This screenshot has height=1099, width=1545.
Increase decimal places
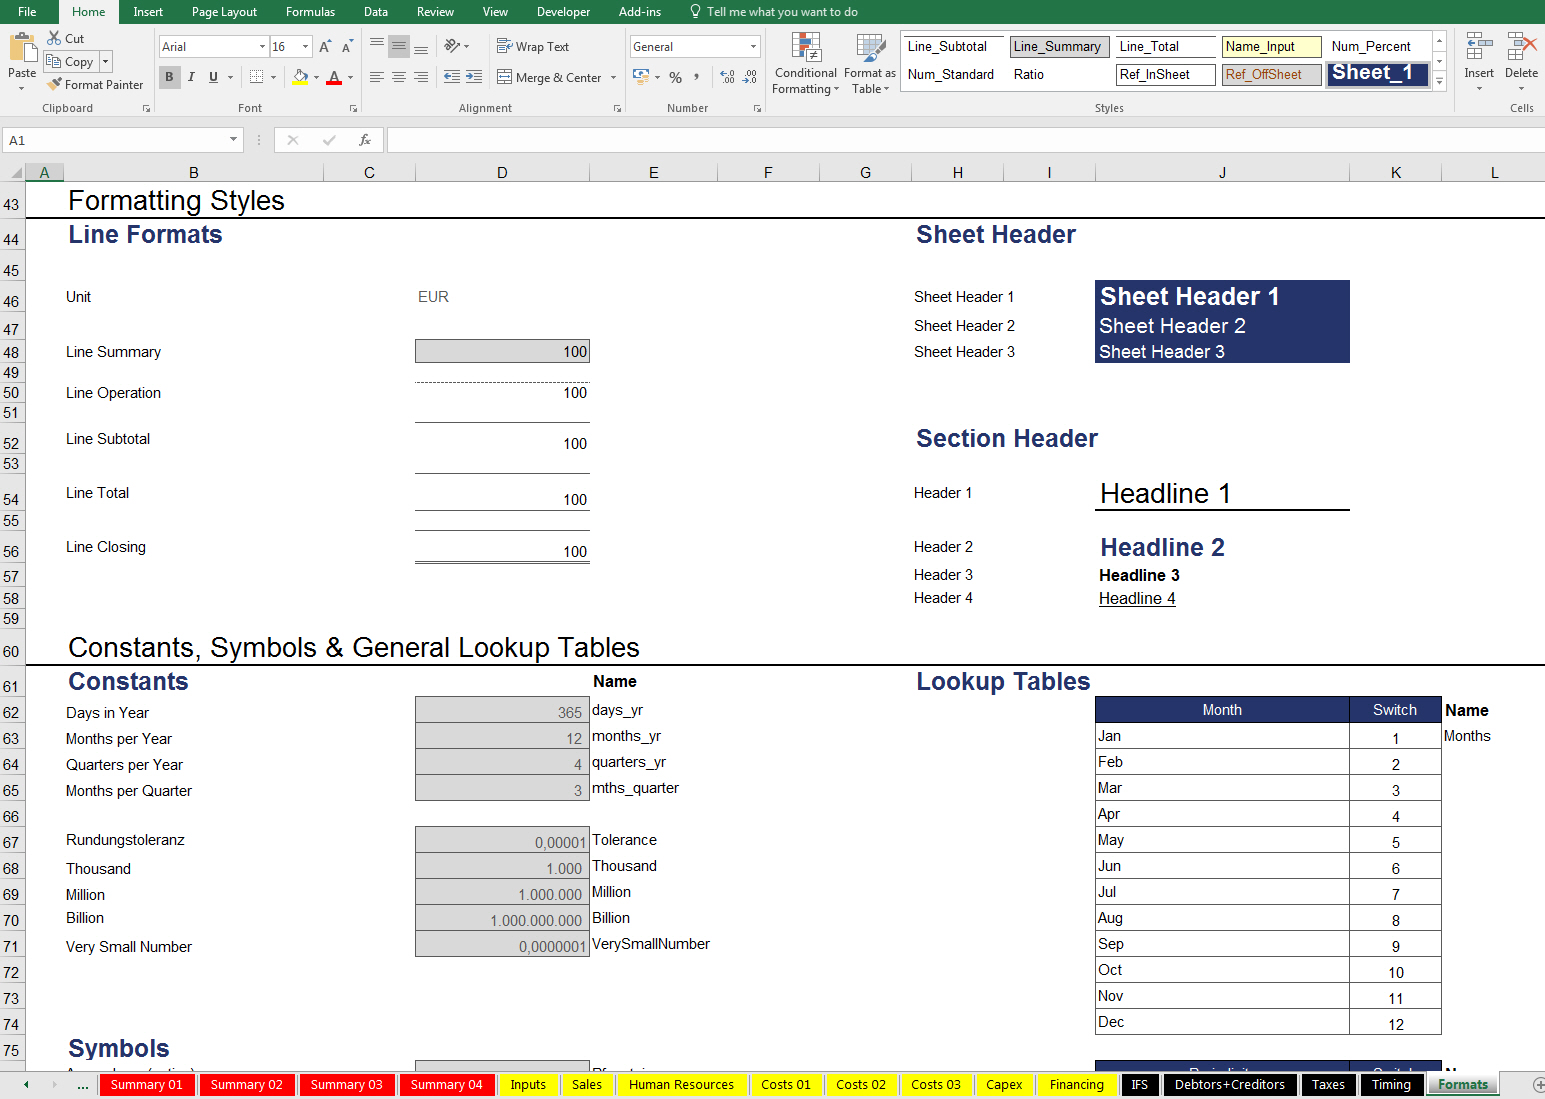coord(725,76)
